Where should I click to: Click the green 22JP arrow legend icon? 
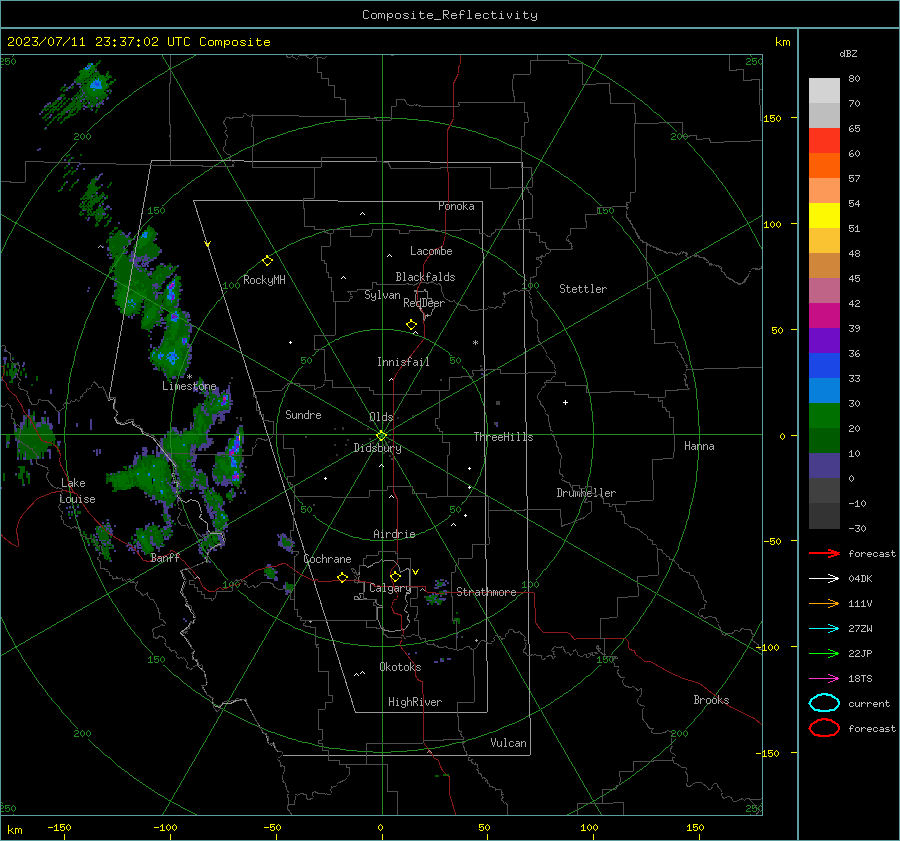click(824, 653)
